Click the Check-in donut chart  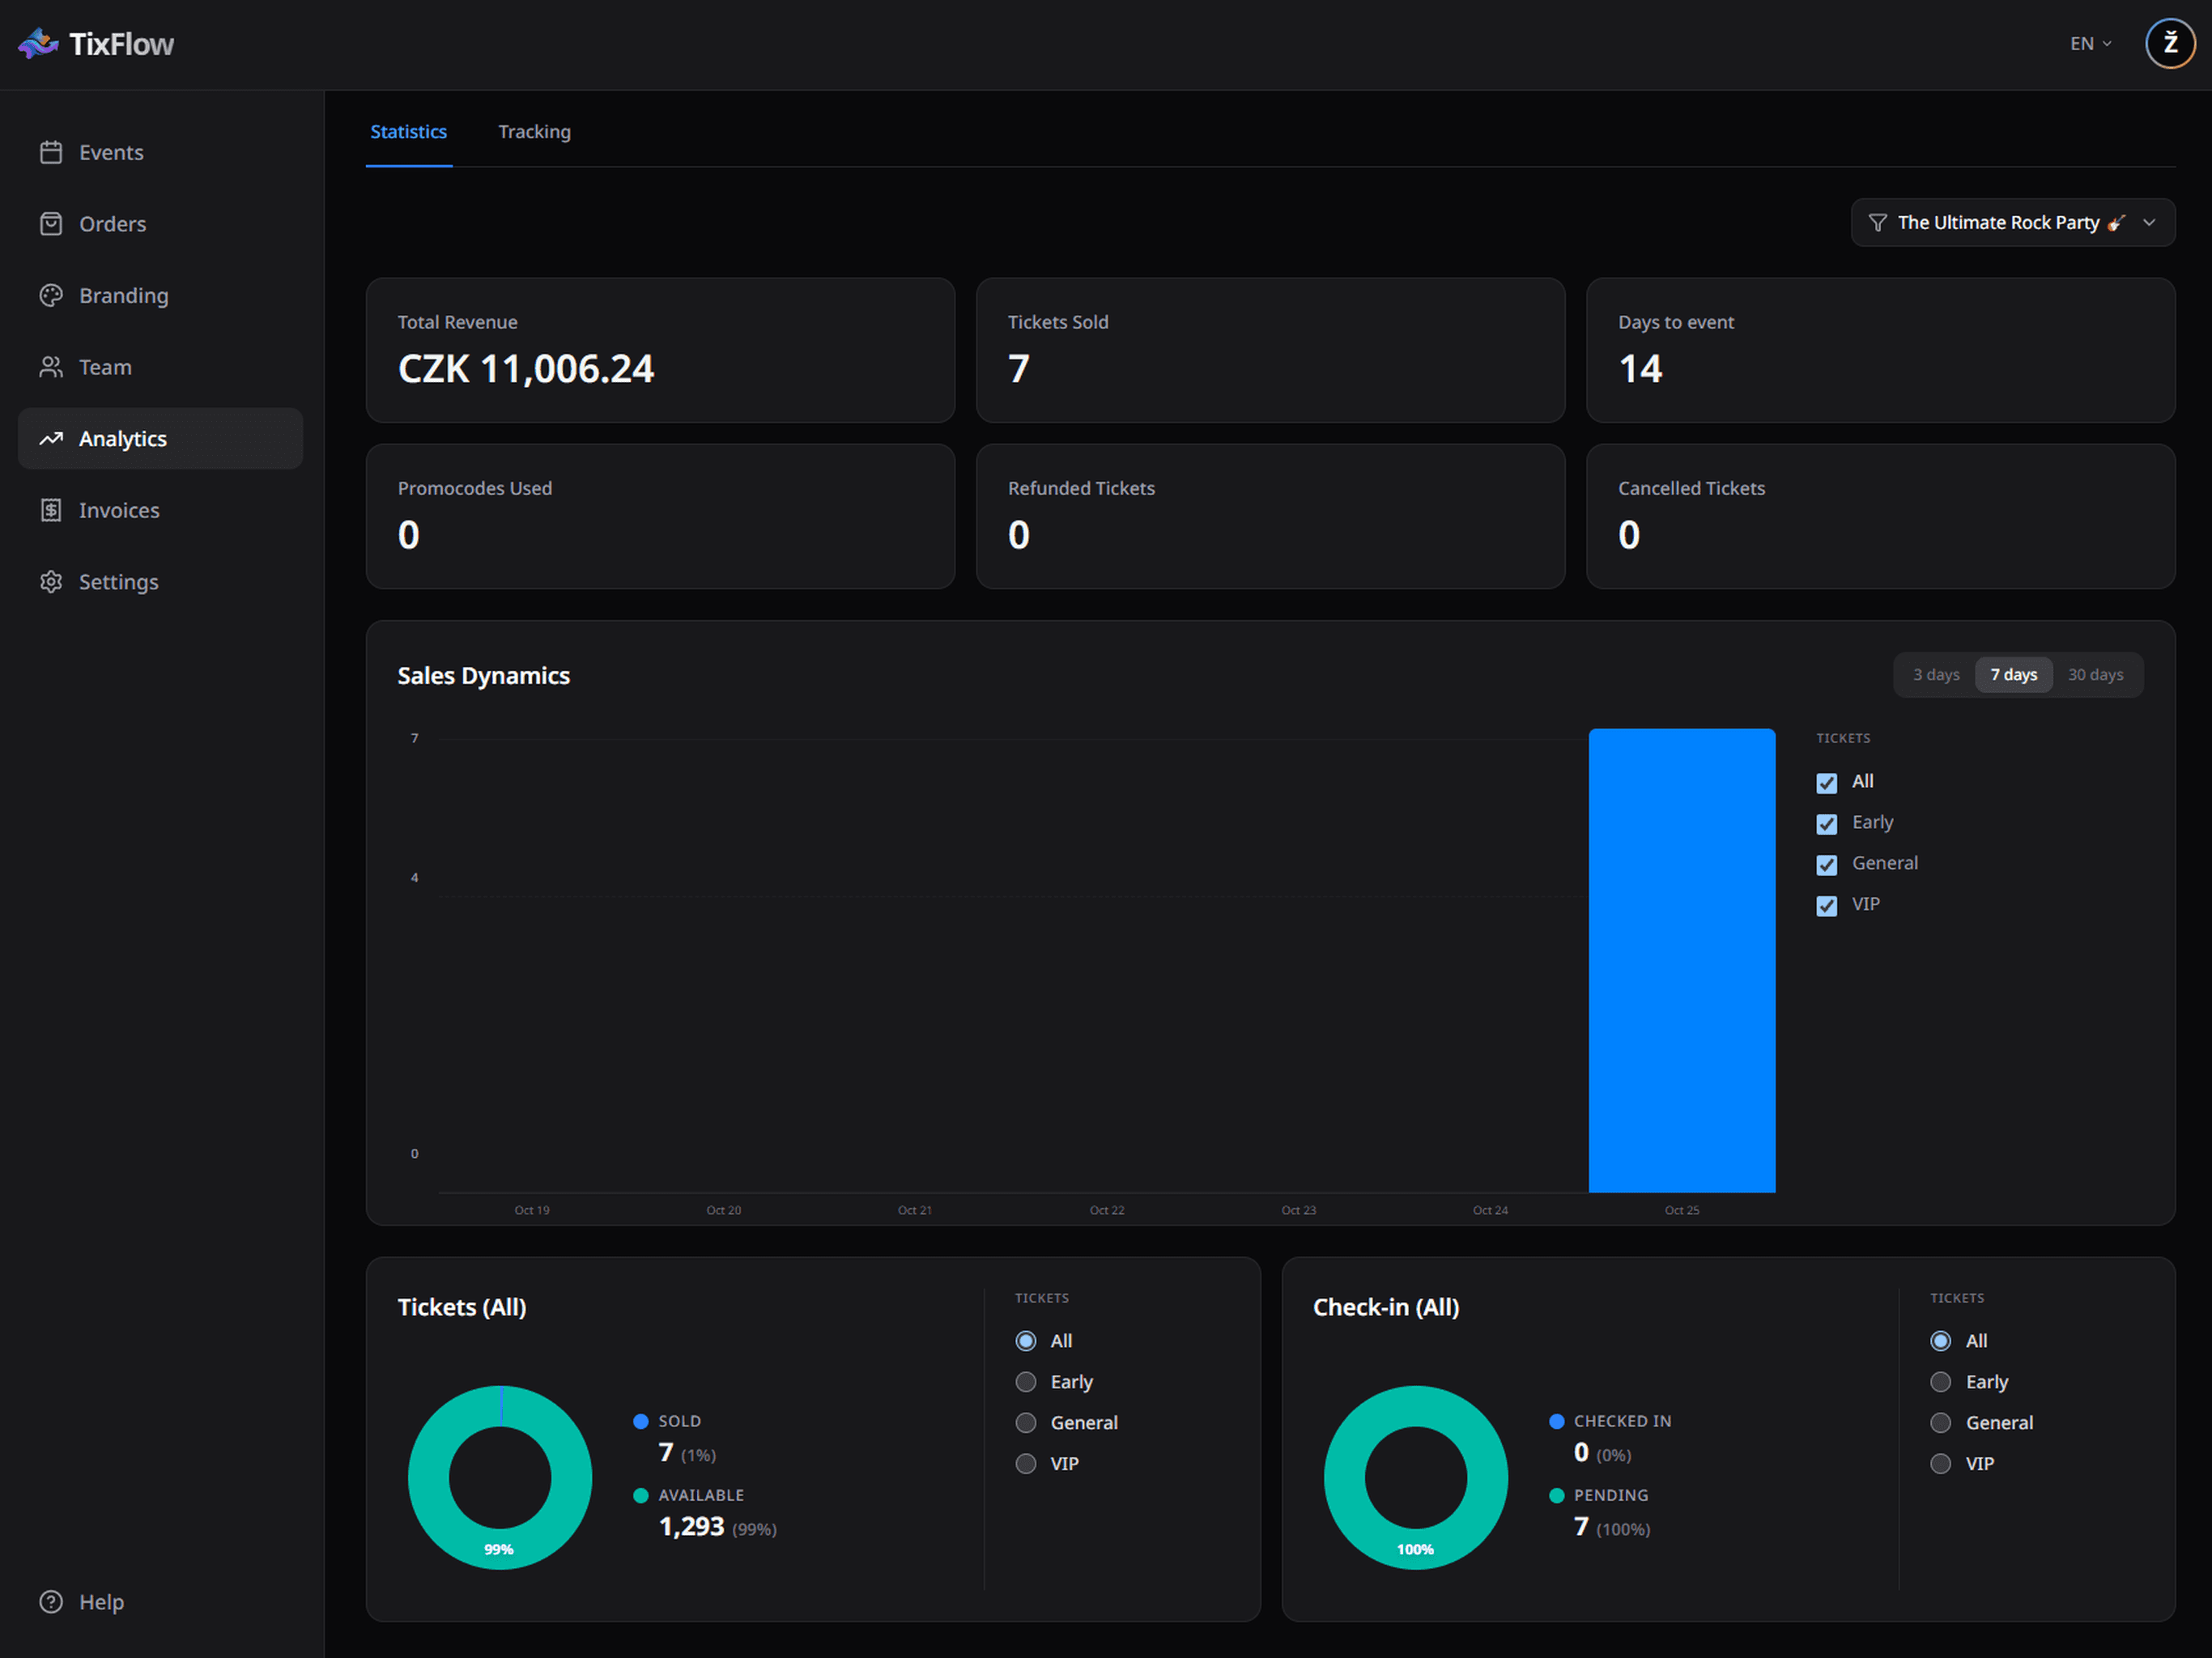point(1416,1478)
